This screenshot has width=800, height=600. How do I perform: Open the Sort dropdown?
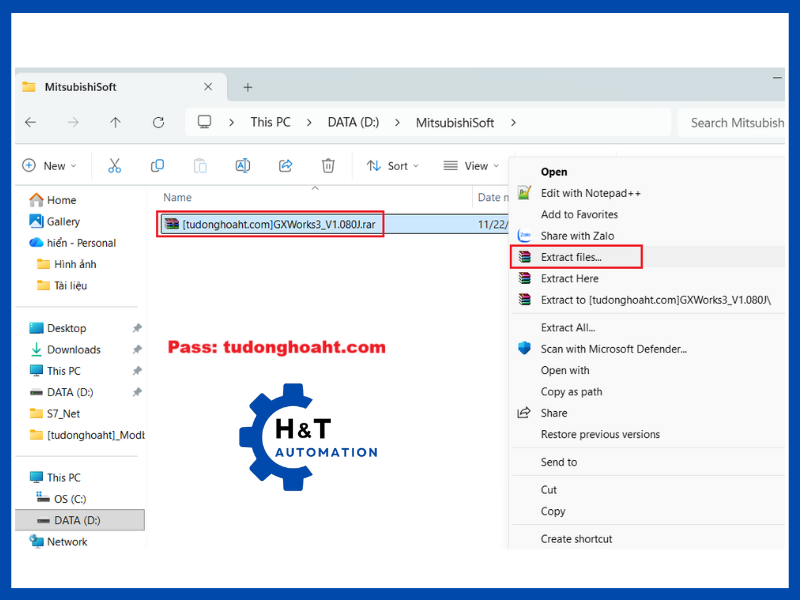[x=392, y=166]
